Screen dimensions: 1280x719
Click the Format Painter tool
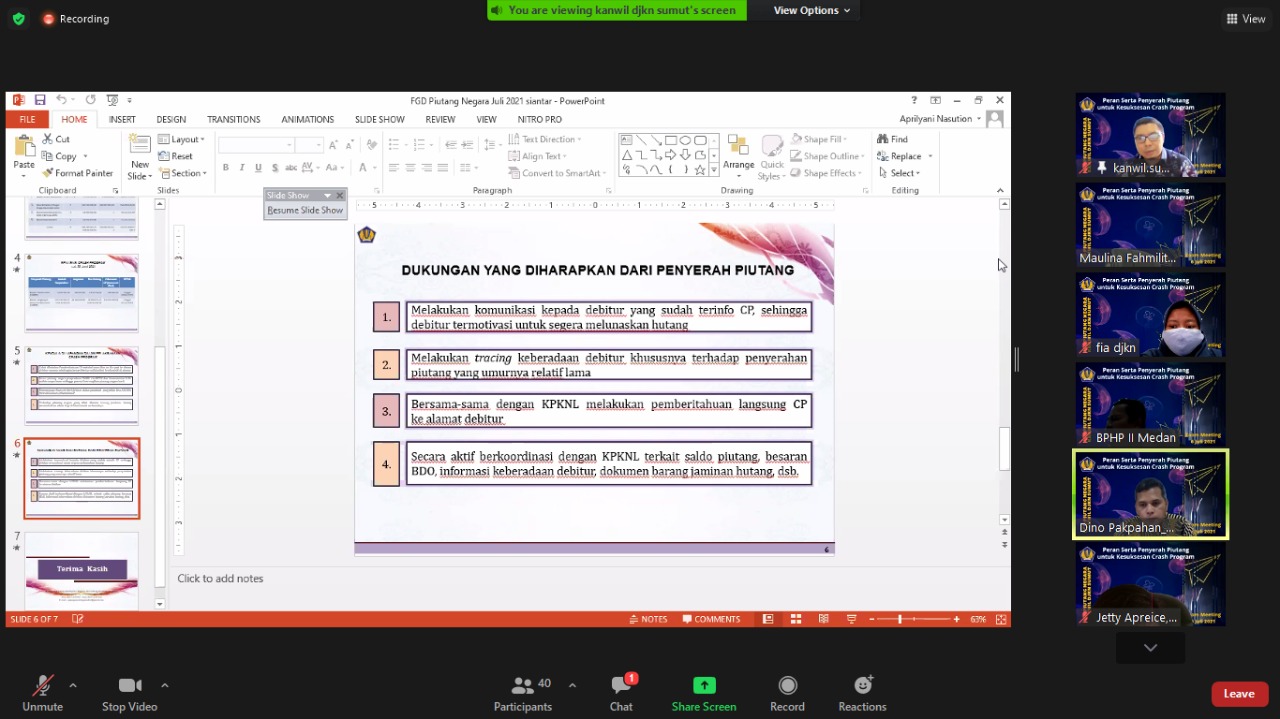coord(78,173)
